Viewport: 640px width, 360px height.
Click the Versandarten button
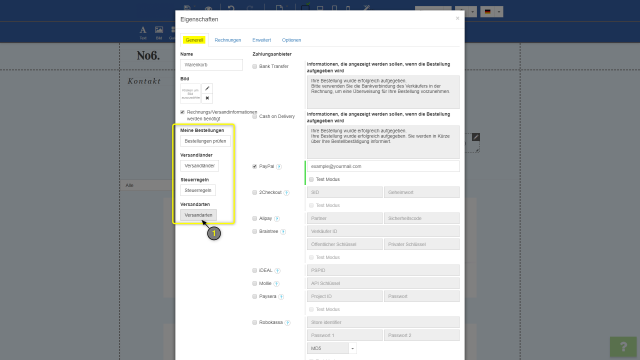click(198, 215)
